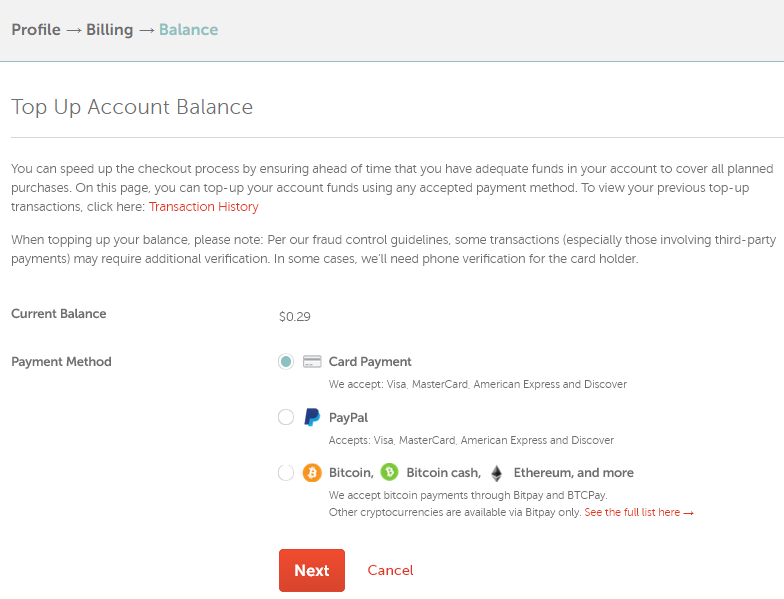Click the $0.29 current balance value
784x599 pixels.
coord(294,316)
